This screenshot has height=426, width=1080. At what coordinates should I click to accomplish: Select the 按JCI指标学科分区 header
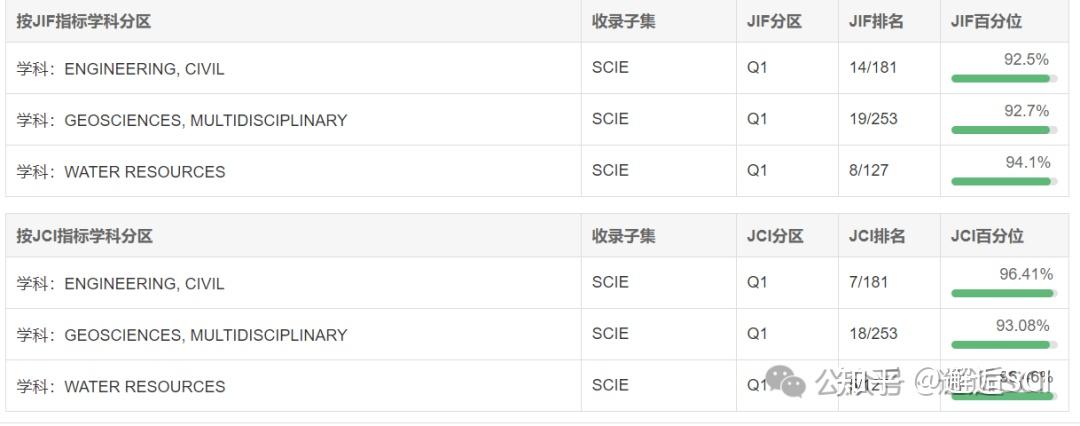[x=84, y=236]
